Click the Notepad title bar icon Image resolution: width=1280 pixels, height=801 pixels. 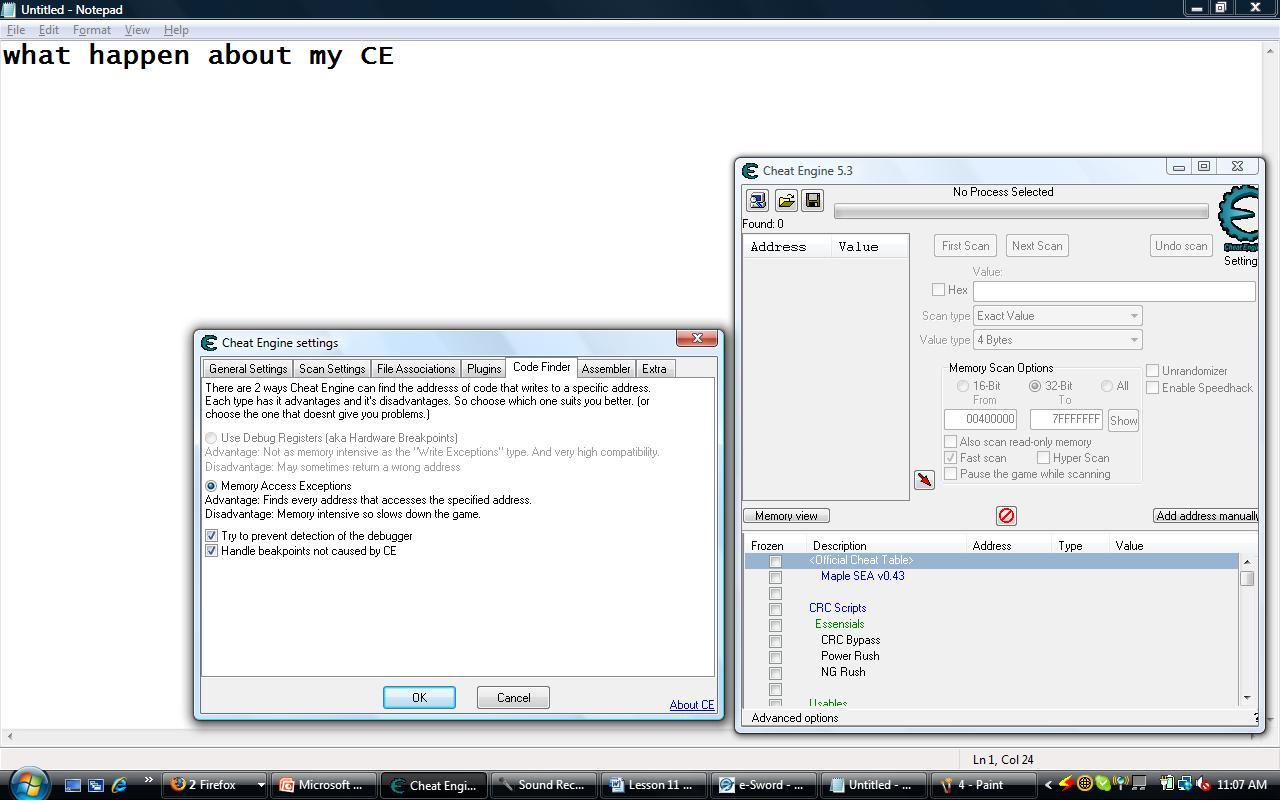tap(9, 9)
